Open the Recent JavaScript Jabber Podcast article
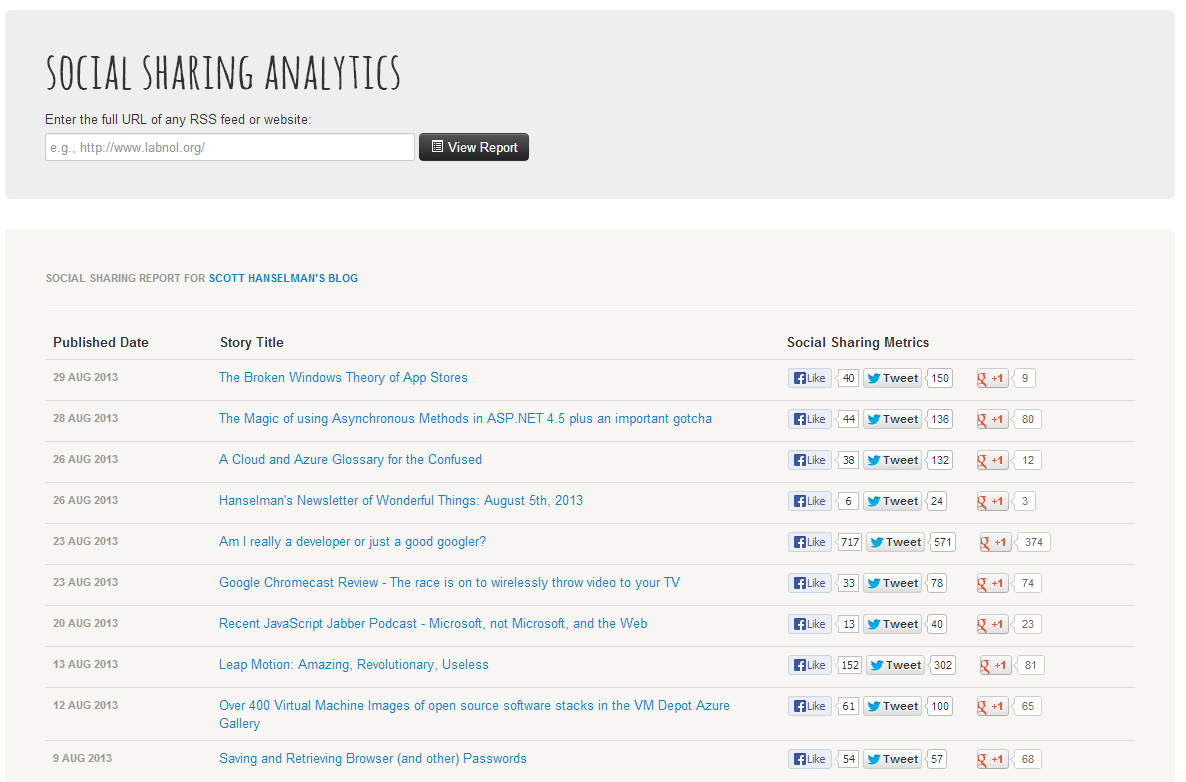Screen dimensions: 1186x782 tap(433, 623)
